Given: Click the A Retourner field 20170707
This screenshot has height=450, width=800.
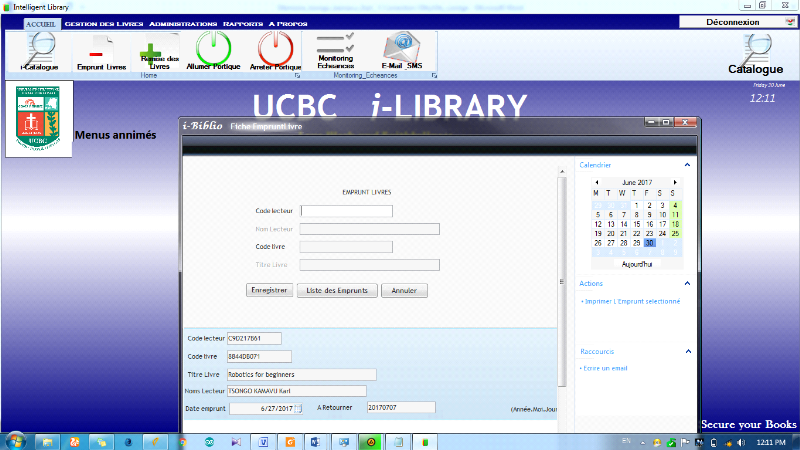Looking at the screenshot, I should [401, 408].
